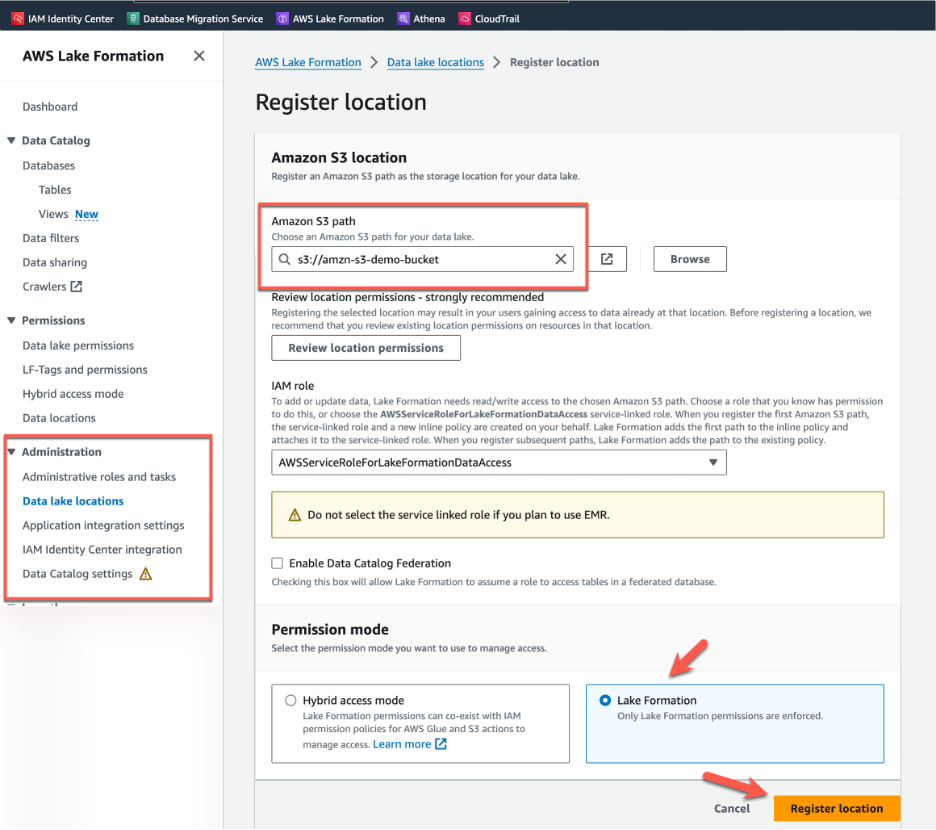This screenshot has width=936, height=830.
Task: Click Data lake locations breadcrumb link
Action: [x=435, y=62]
